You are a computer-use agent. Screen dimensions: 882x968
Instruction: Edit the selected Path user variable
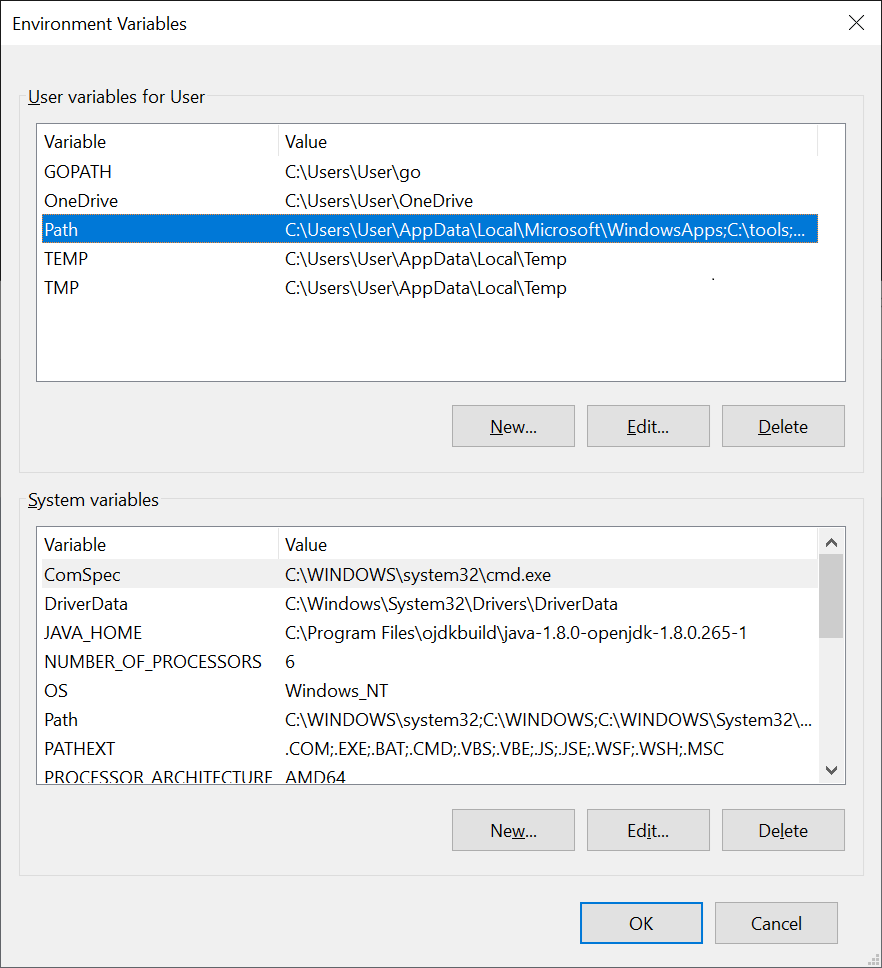click(x=648, y=425)
